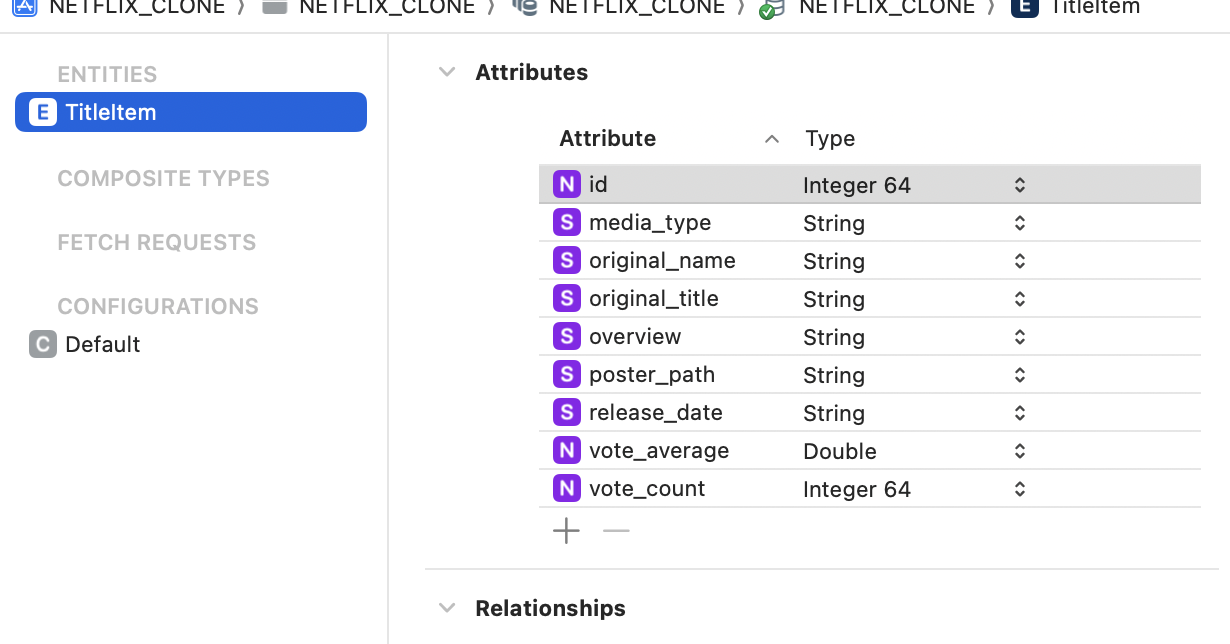Screen dimensions: 1230x644
Task: Click Integer 64 type value for vote_count
Action: coord(857,489)
